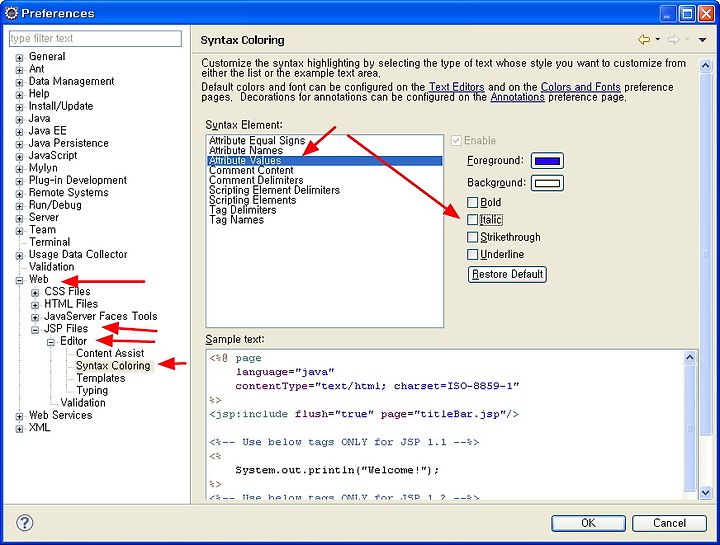Viewport: 720px width, 545px height.
Task: Select Typing under JSP Editor
Action: point(92,390)
